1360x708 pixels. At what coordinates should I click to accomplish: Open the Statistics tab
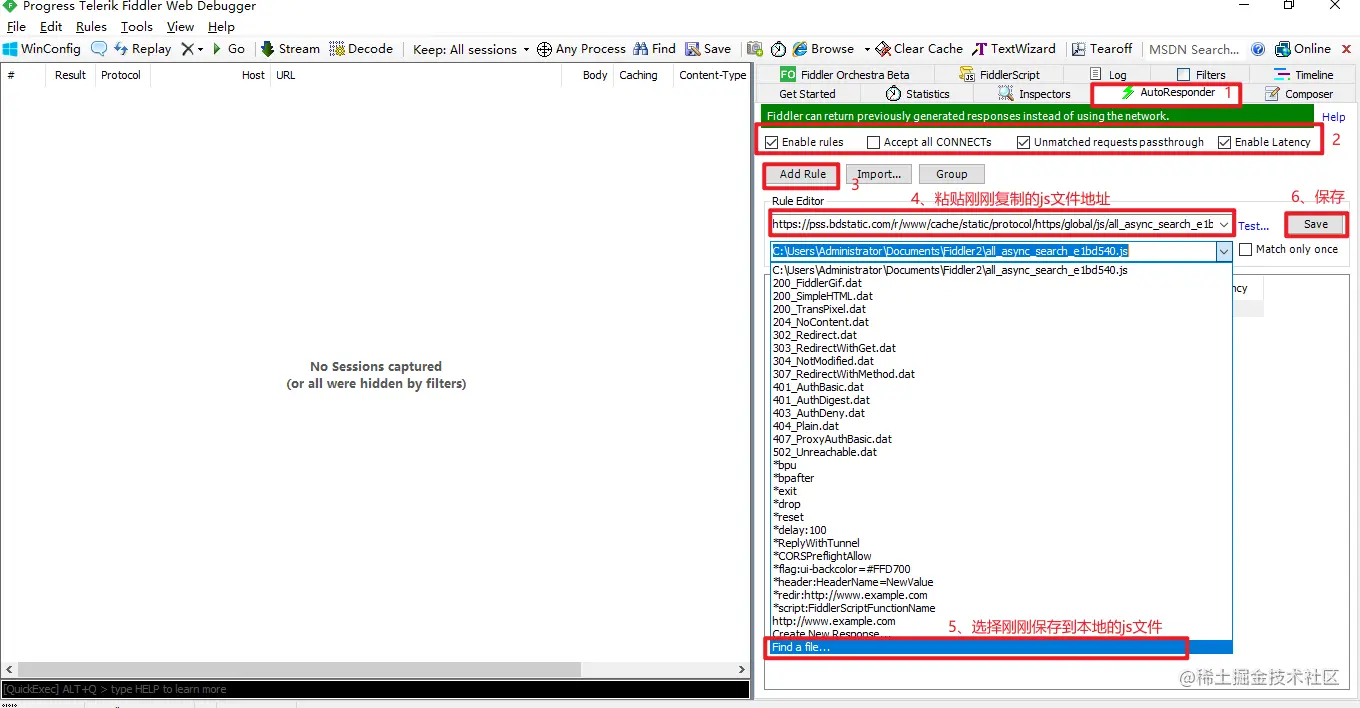point(918,94)
